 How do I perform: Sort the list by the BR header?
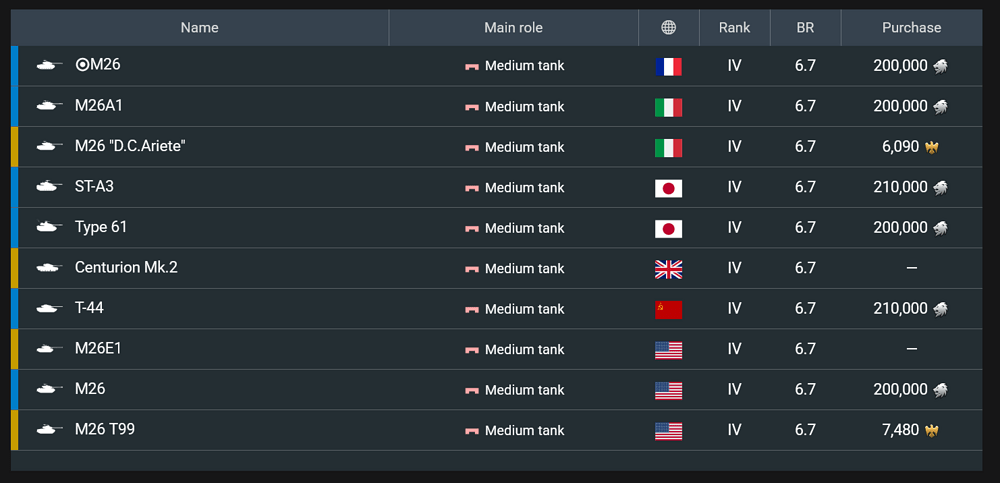pyautogui.click(x=805, y=27)
